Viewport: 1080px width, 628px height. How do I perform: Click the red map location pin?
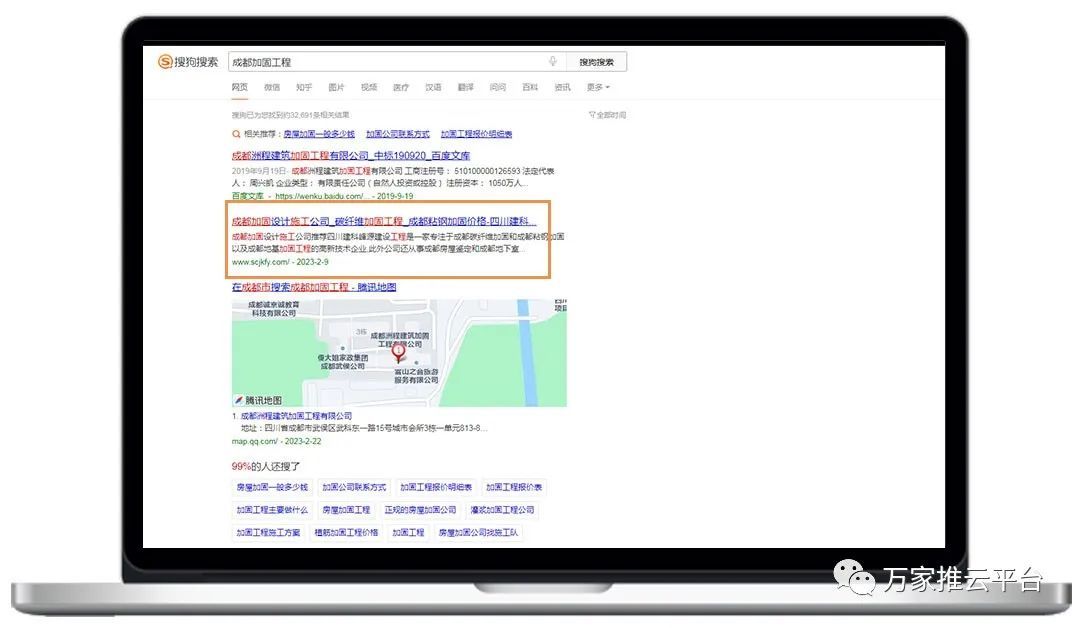pos(398,352)
